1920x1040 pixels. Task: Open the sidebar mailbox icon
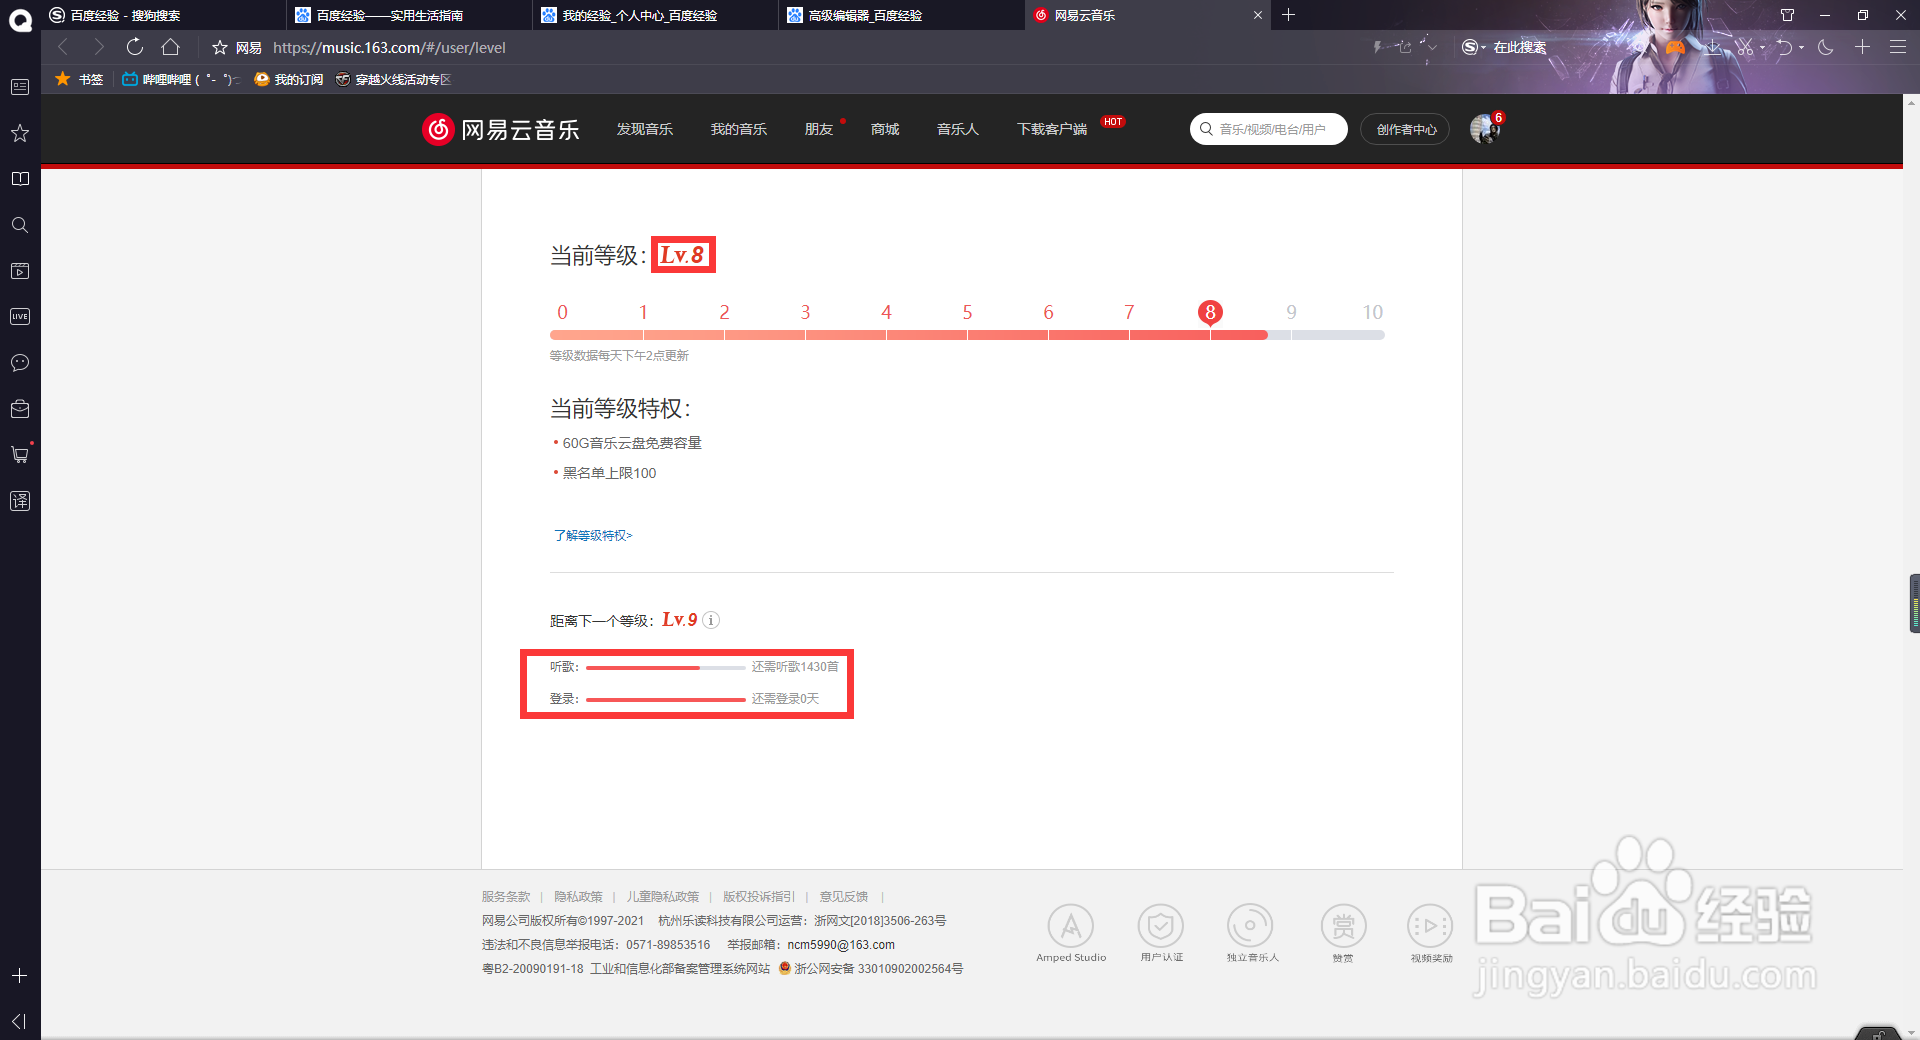point(20,409)
